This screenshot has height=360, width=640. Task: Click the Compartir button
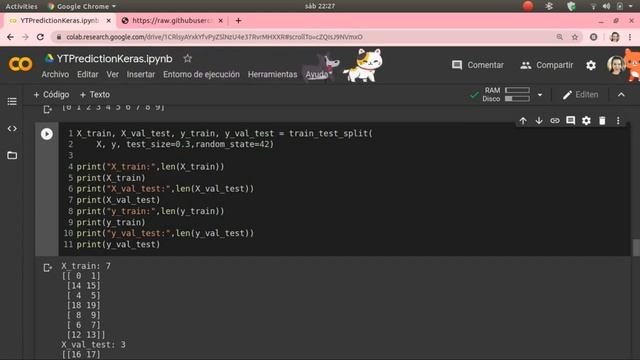[547, 65]
